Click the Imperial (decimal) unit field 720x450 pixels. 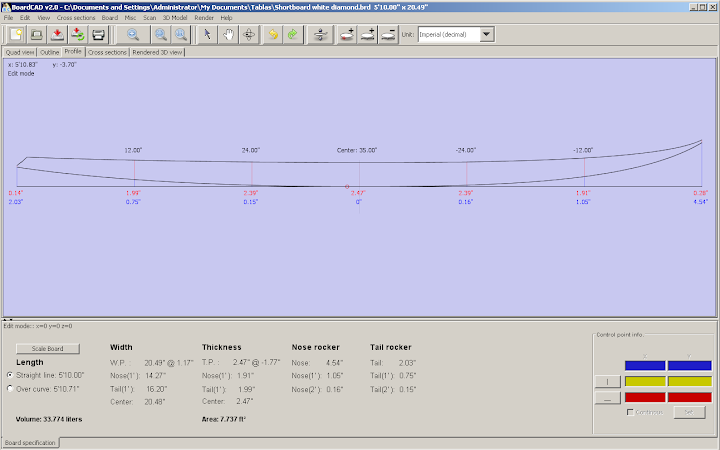tap(449, 34)
